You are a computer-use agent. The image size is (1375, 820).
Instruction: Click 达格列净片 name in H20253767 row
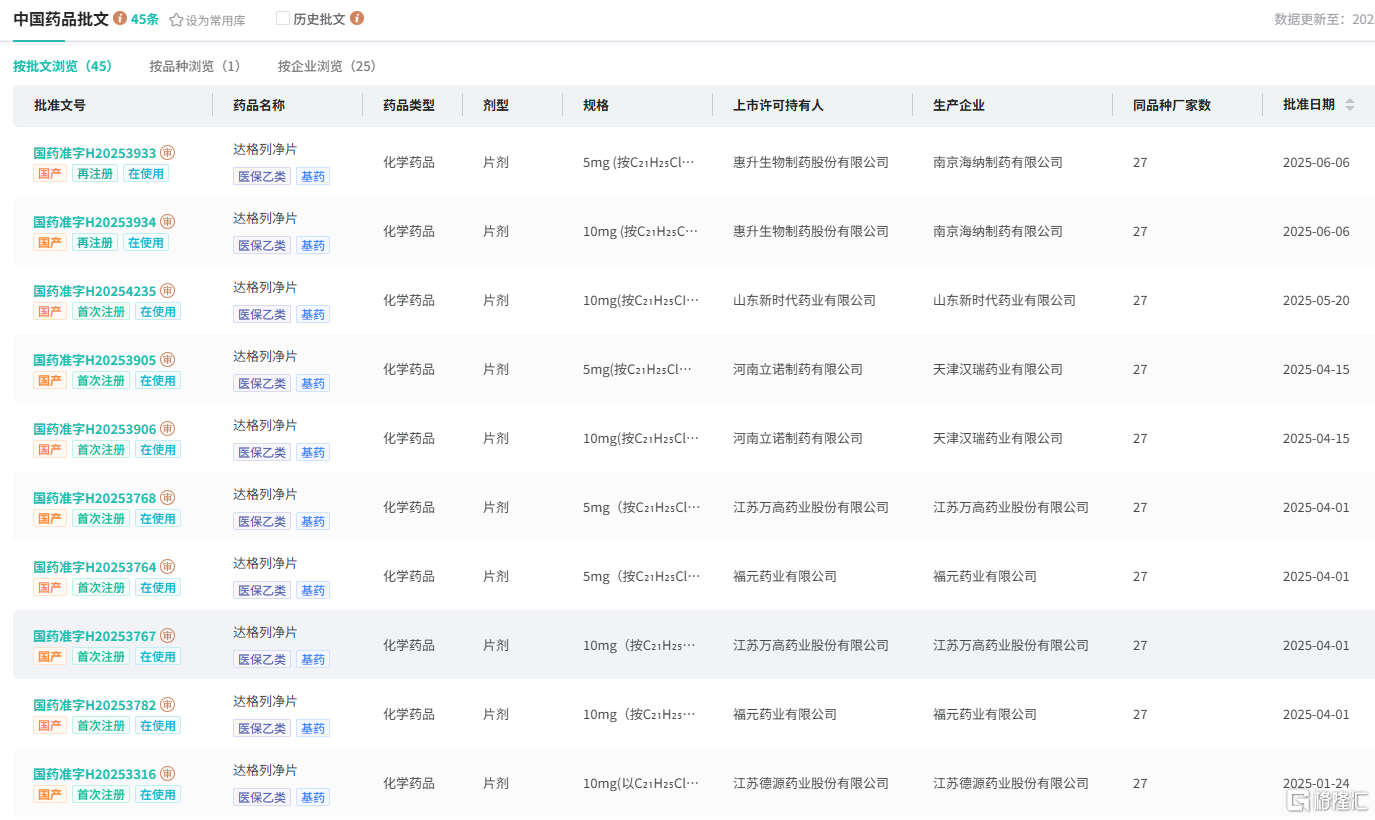265,632
